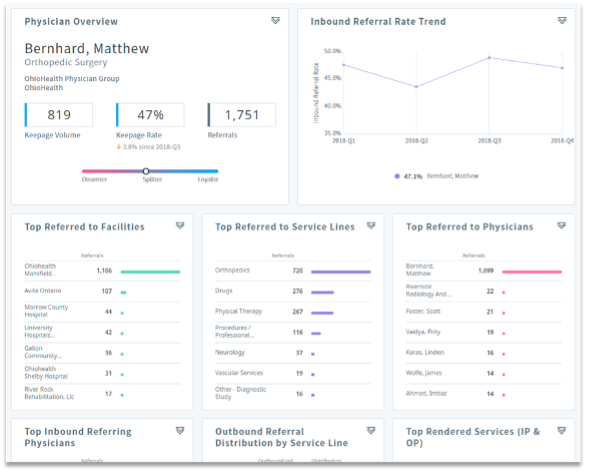Select University Hospitals facility row
This screenshot has width=589, height=474.
pos(102,332)
